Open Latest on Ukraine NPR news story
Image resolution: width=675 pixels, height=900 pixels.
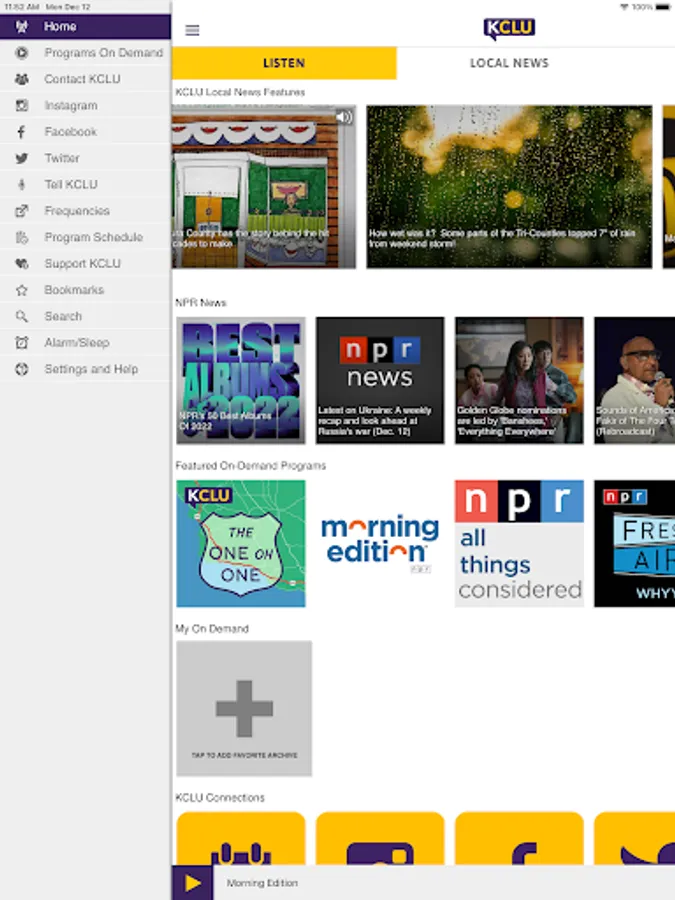tap(380, 381)
